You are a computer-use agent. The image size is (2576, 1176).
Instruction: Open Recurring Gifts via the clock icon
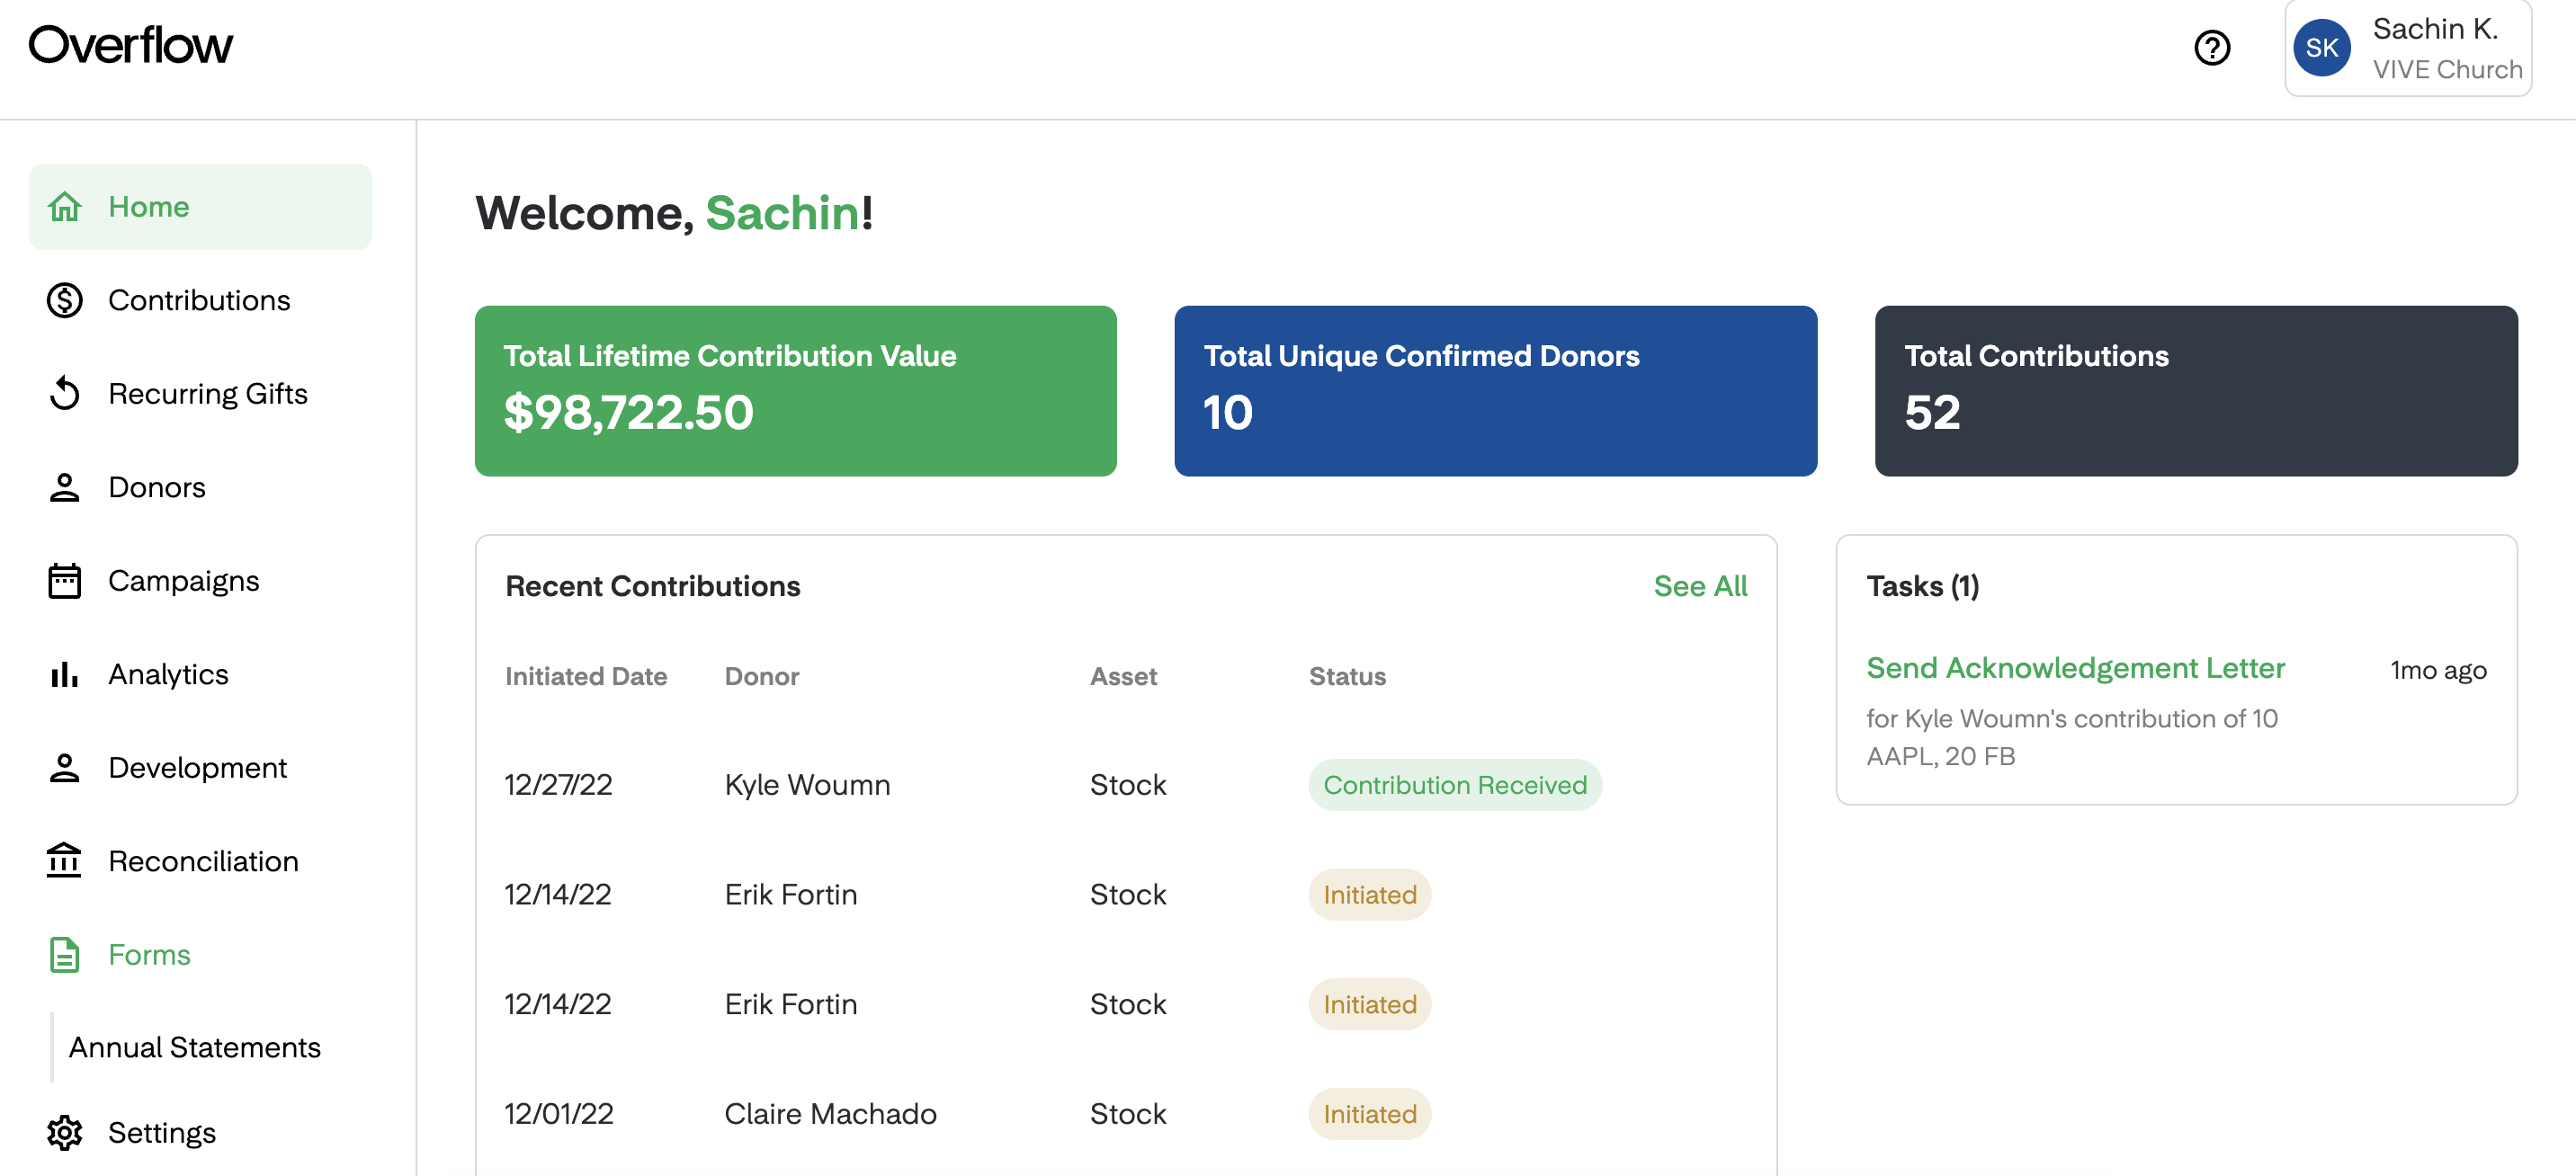[64, 394]
